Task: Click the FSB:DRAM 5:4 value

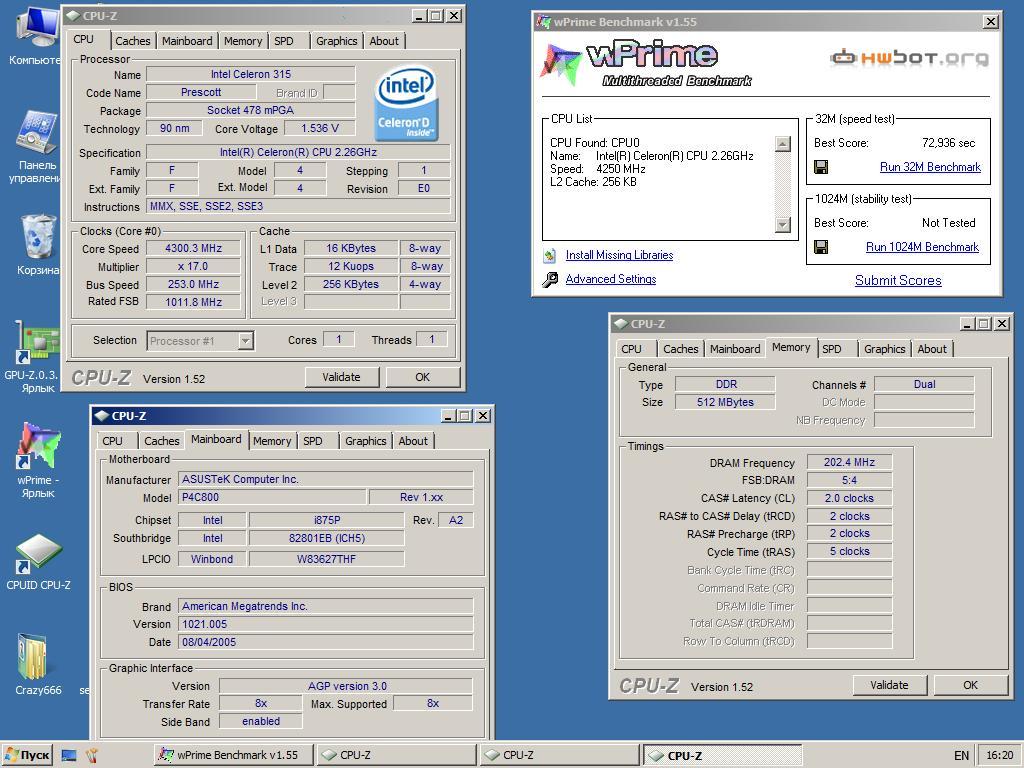Action: point(849,480)
